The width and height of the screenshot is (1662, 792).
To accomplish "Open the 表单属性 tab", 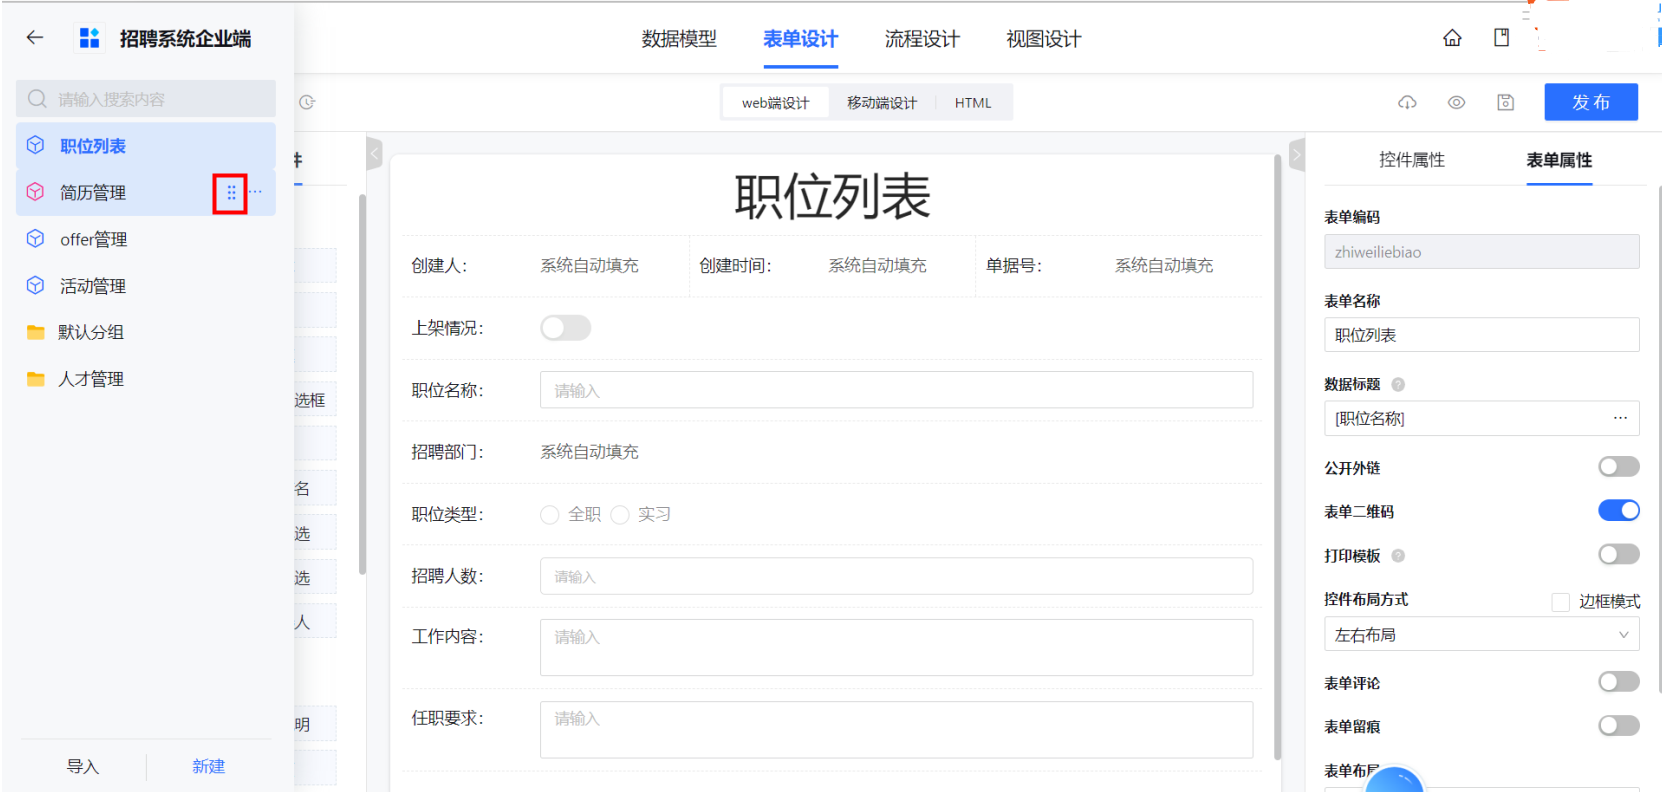I will tap(1559, 160).
